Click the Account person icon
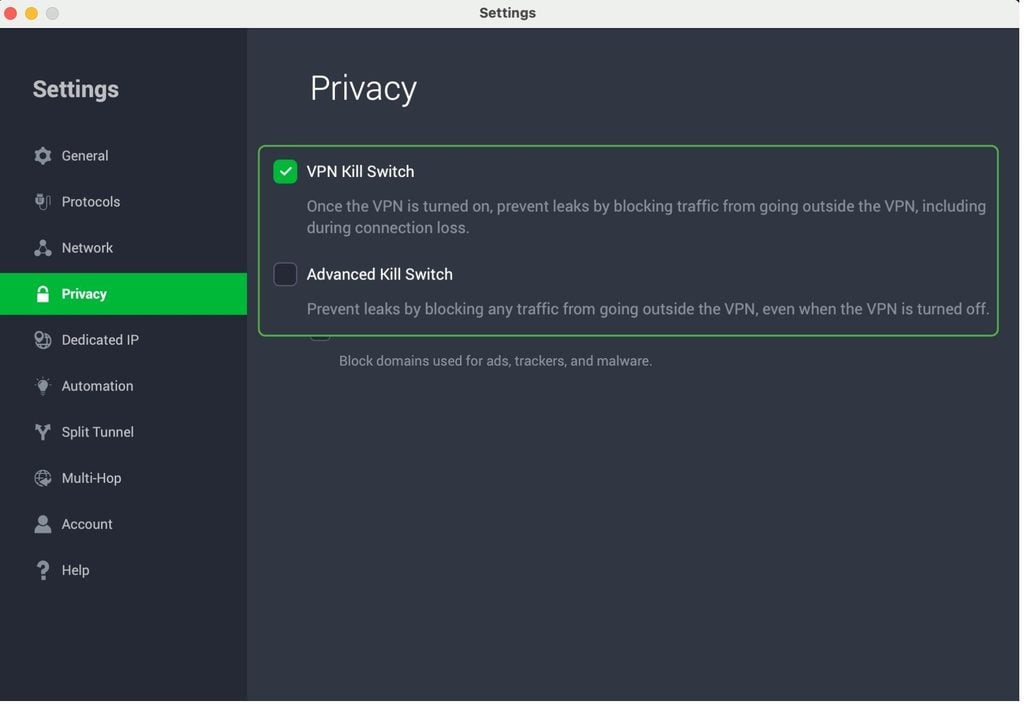The width and height of the screenshot is (1024, 704). click(42, 524)
